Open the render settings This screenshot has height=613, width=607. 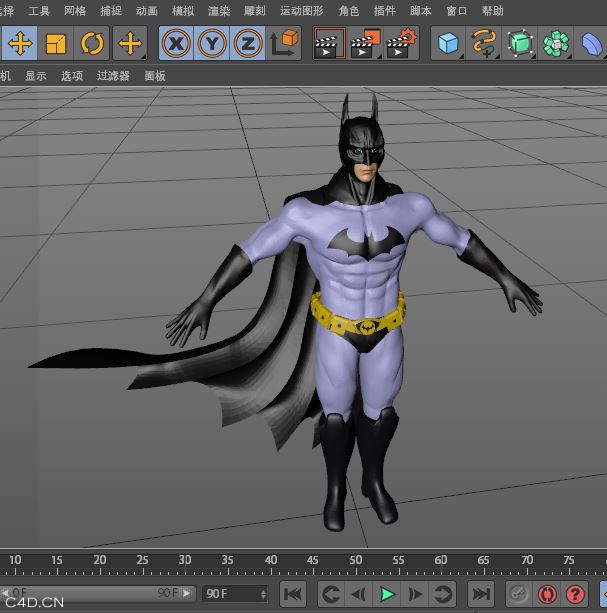pyautogui.click(x=401, y=43)
